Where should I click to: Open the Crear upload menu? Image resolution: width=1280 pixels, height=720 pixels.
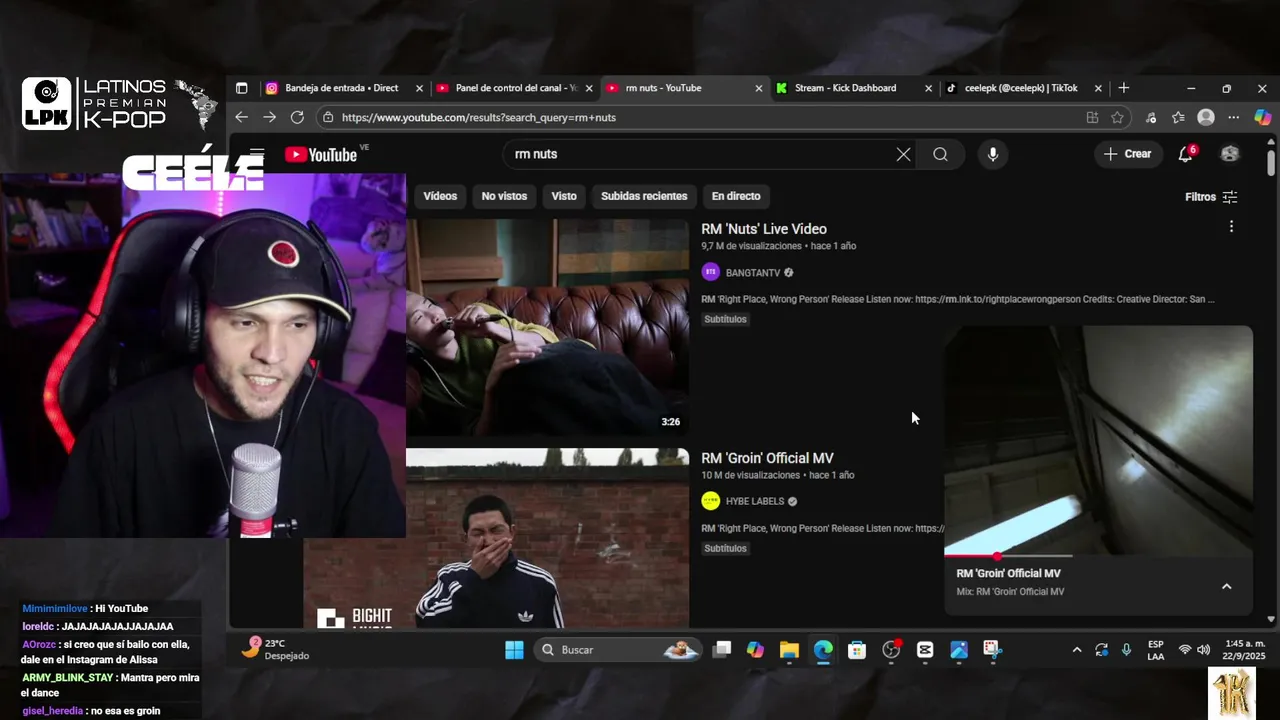[1127, 154]
